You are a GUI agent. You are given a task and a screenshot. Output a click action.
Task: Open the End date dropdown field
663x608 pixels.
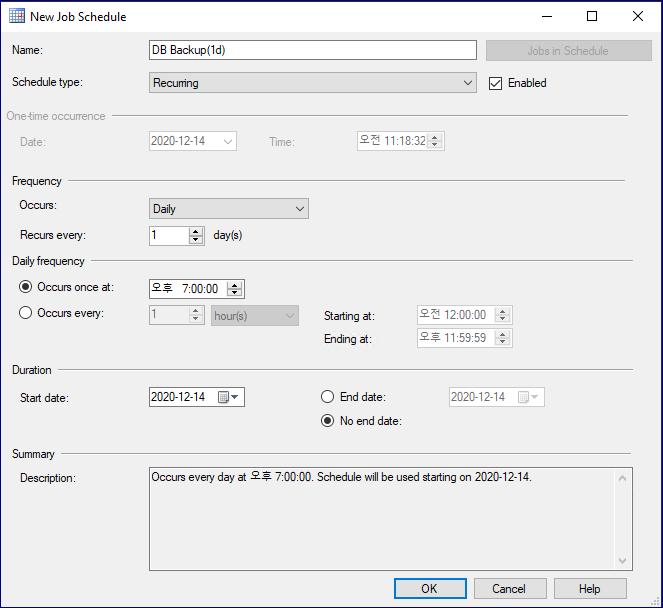coord(497,397)
